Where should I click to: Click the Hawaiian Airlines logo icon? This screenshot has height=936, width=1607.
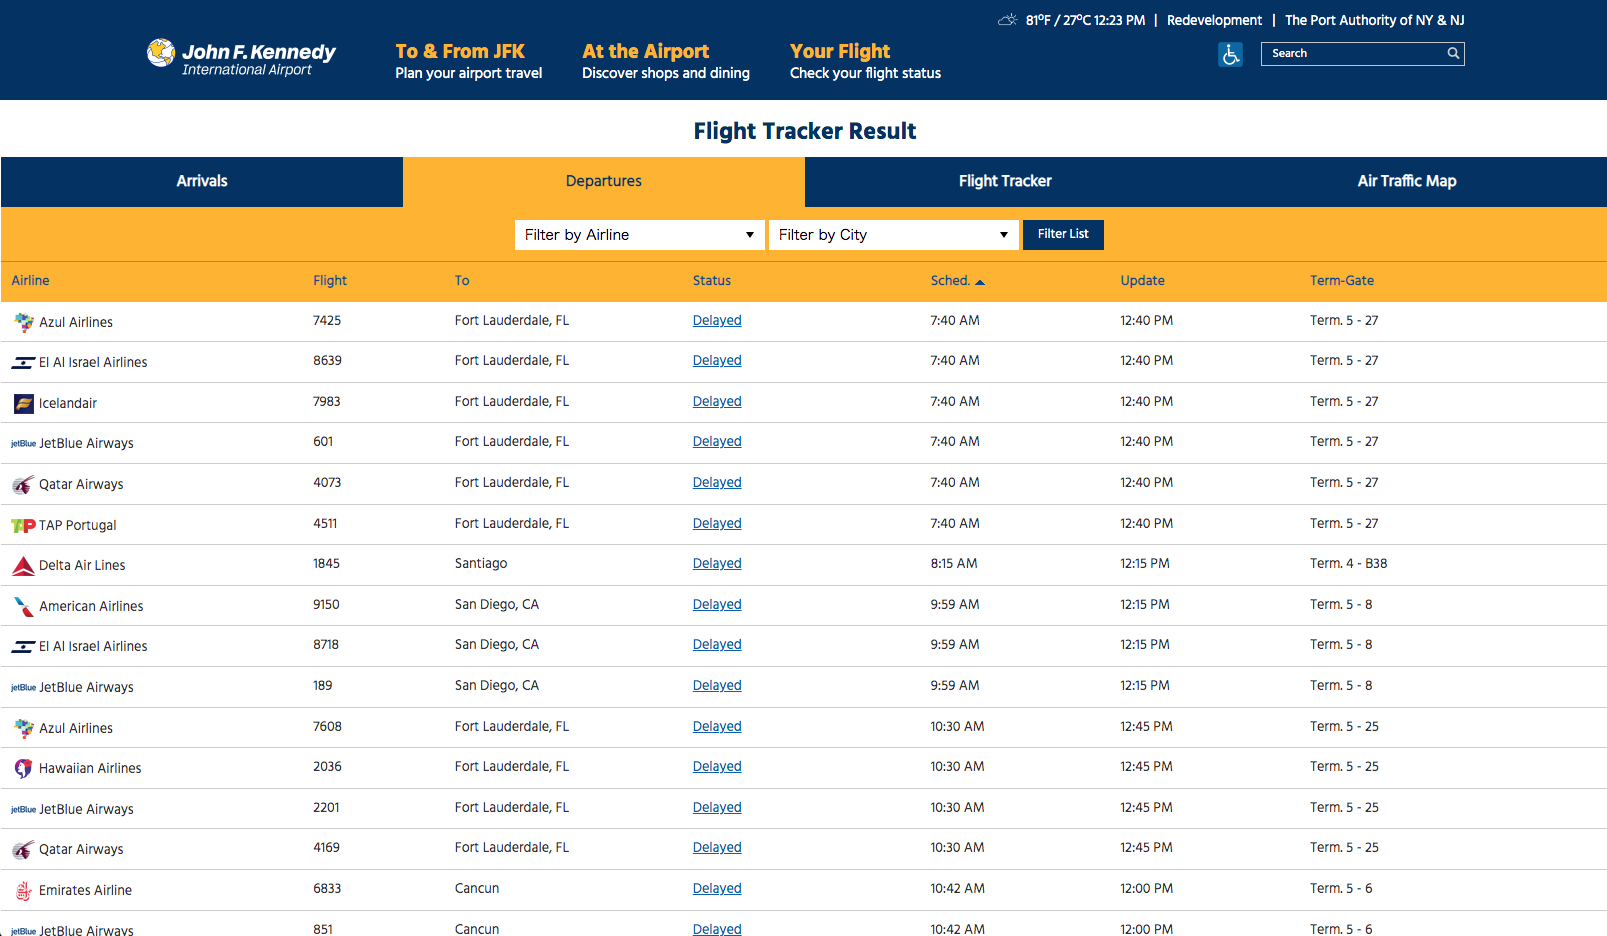(x=24, y=769)
